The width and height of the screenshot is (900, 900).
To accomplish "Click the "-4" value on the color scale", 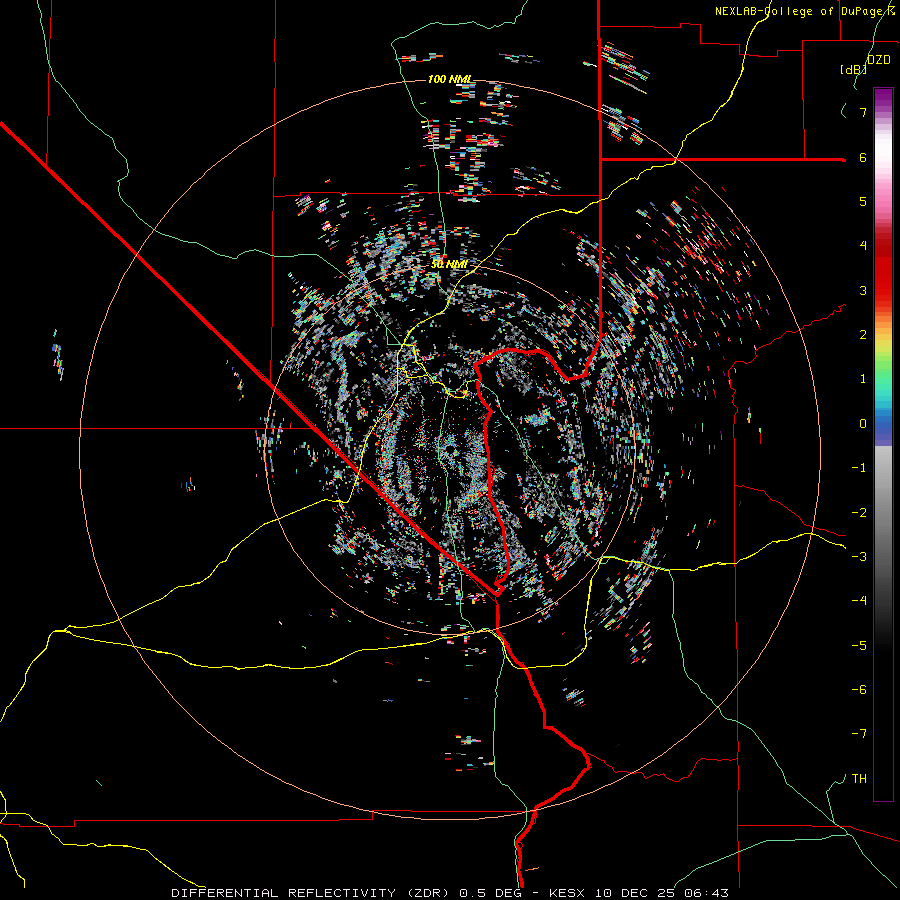I will (859, 600).
